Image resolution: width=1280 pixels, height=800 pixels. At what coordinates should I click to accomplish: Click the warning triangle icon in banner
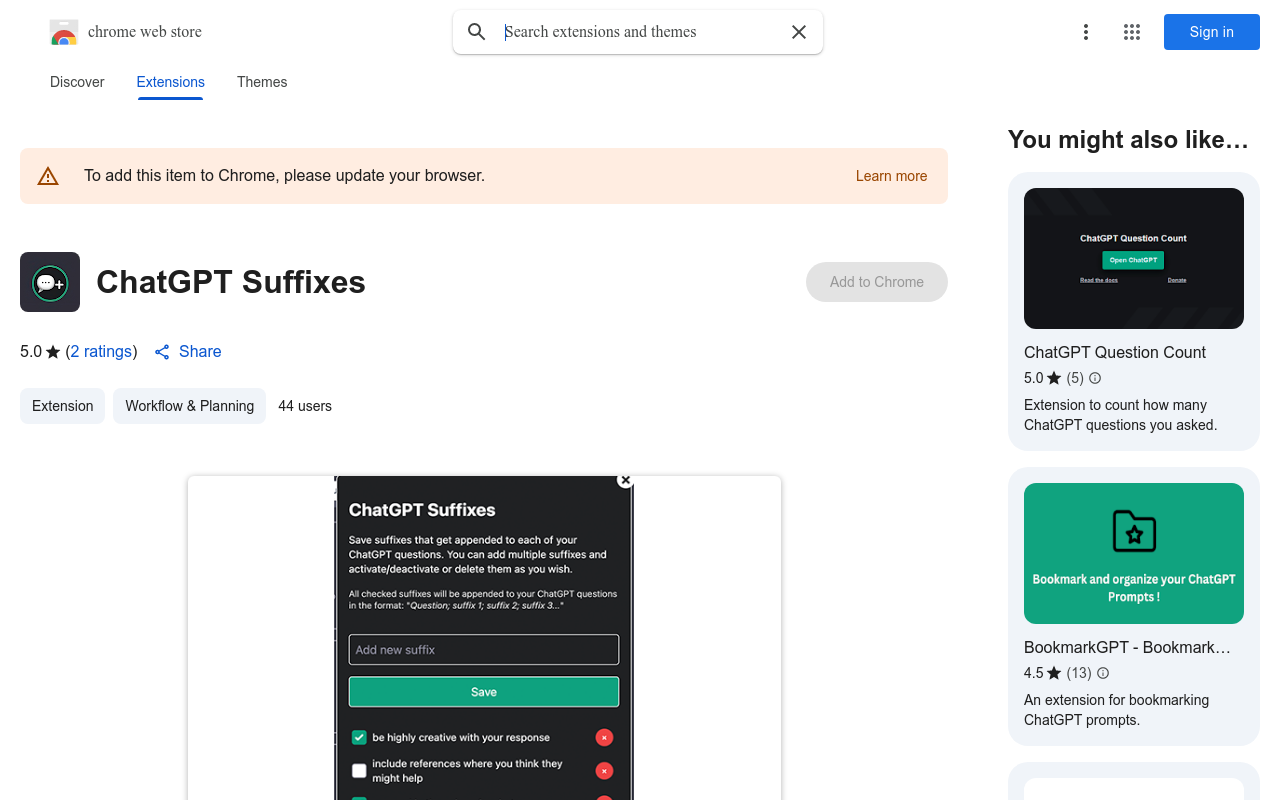click(x=48, y=176)
